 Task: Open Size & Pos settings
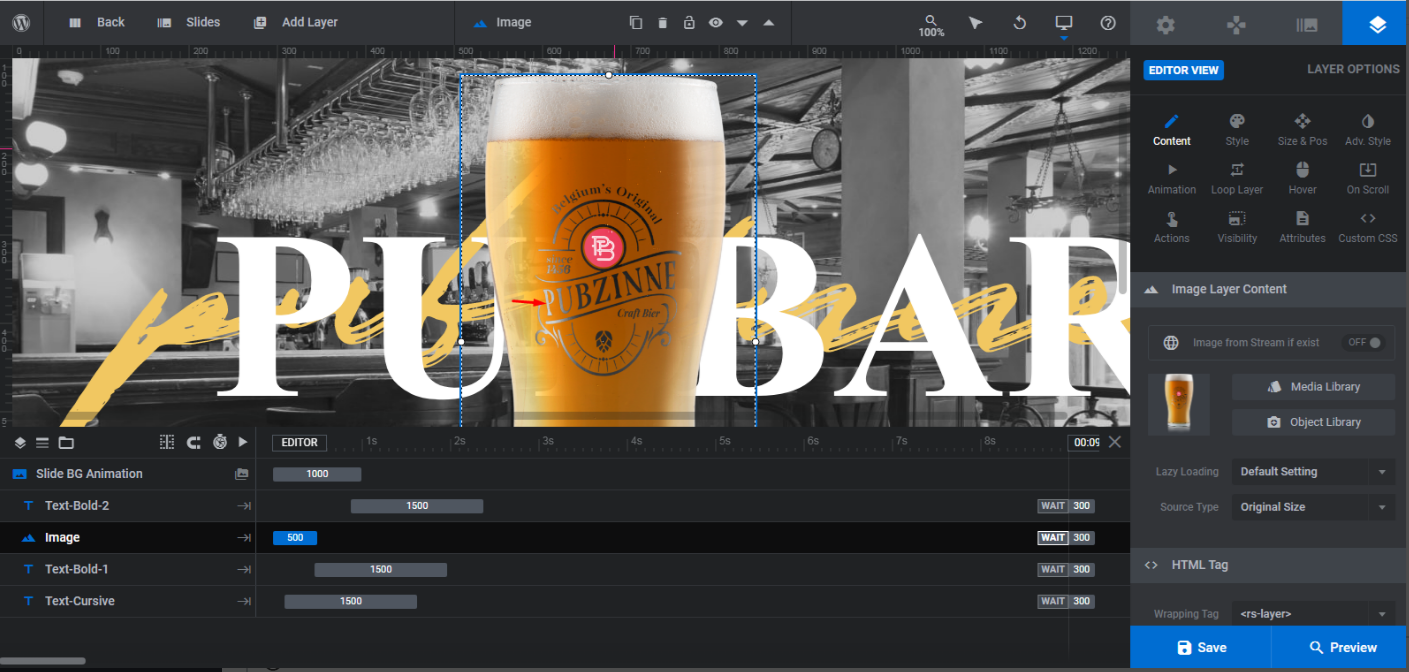1302,130
